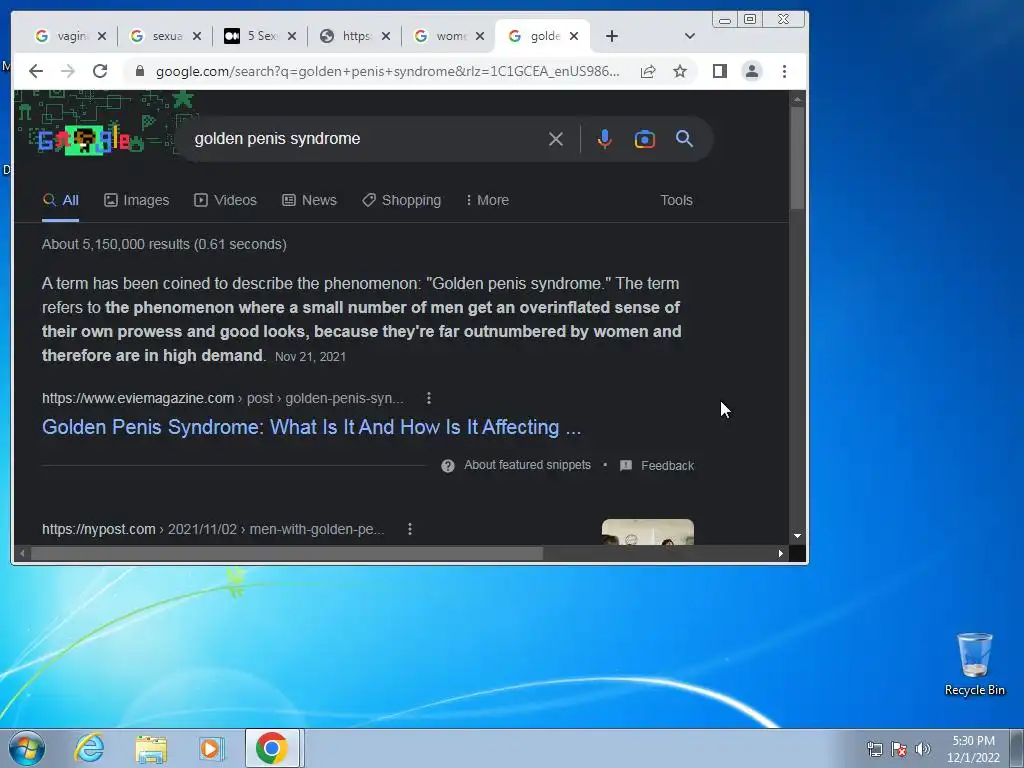Image resolution: width=1024 pixels, height=768 pixels.
Task: Expand the tab search dropdown
Action: pos(690,36)
